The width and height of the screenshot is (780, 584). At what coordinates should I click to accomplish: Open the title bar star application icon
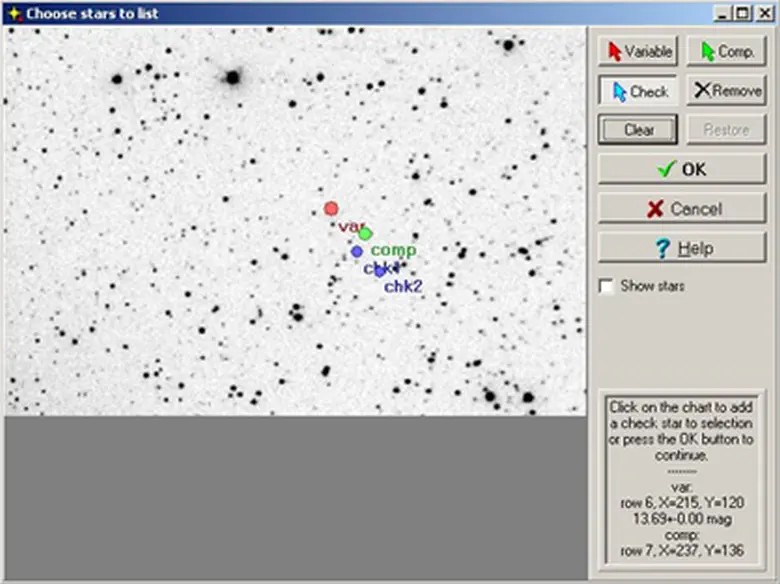[x=13, y=13]
